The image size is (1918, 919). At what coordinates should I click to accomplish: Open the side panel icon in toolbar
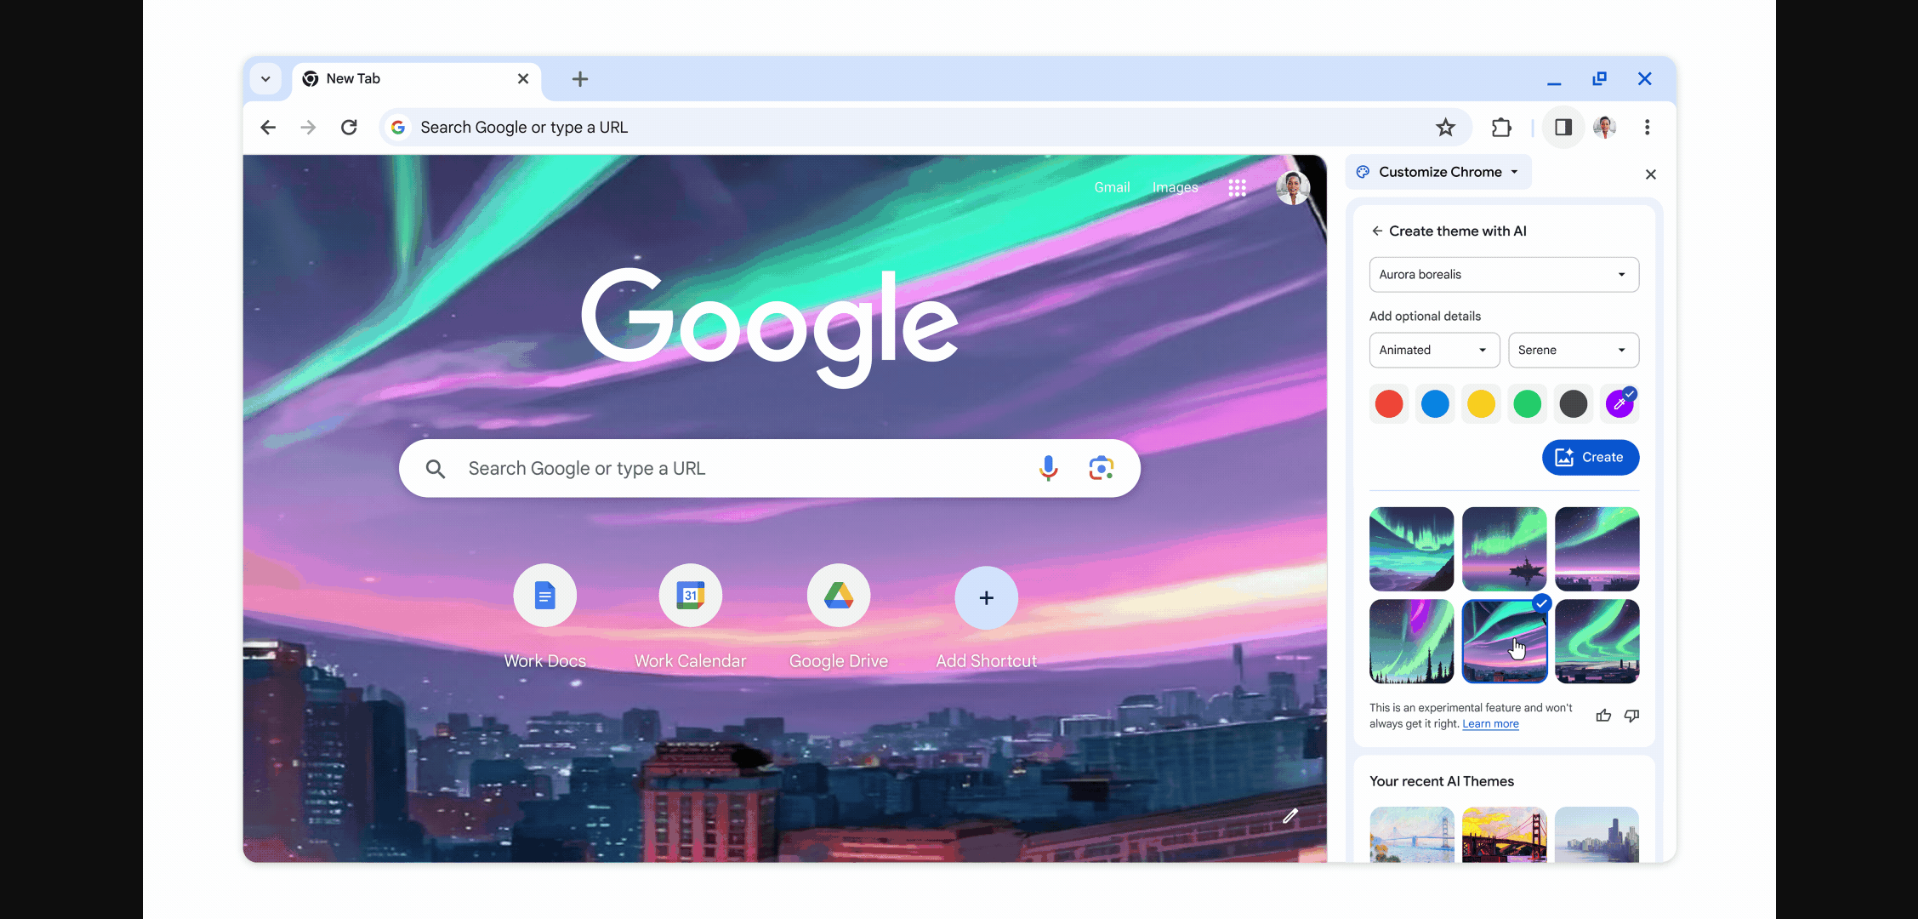[x=1563, y=127]
